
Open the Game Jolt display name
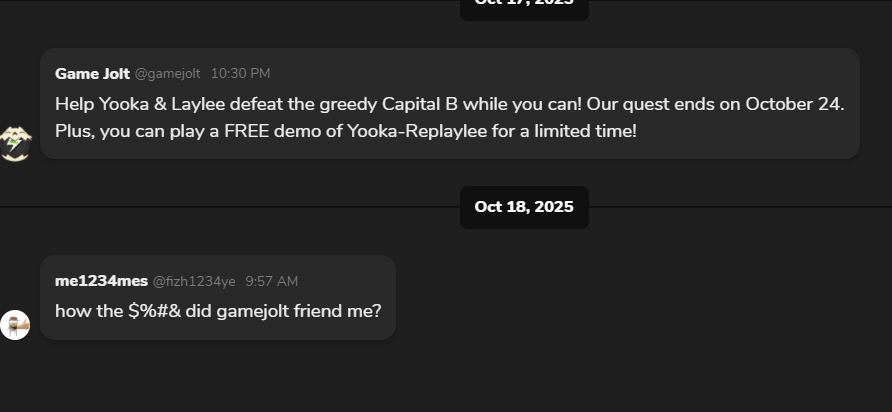click(92, 74)
